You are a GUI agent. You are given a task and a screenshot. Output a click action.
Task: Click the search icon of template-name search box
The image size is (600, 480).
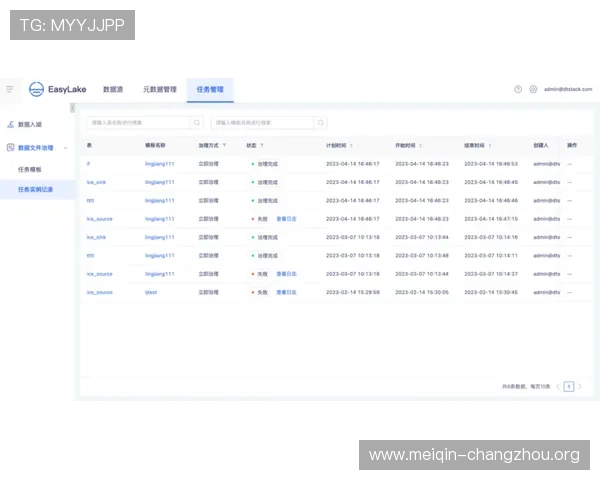(x=321, y=122)
